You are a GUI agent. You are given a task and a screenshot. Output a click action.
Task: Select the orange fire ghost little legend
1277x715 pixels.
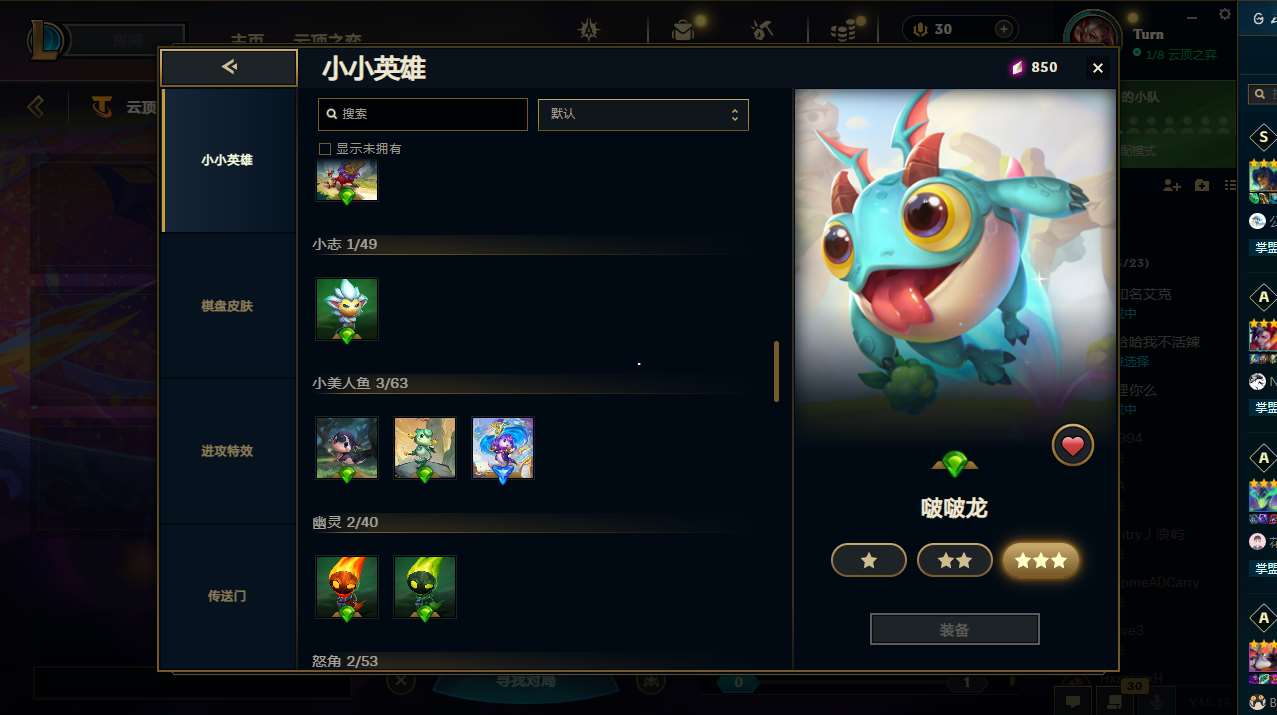click(347, 587)
